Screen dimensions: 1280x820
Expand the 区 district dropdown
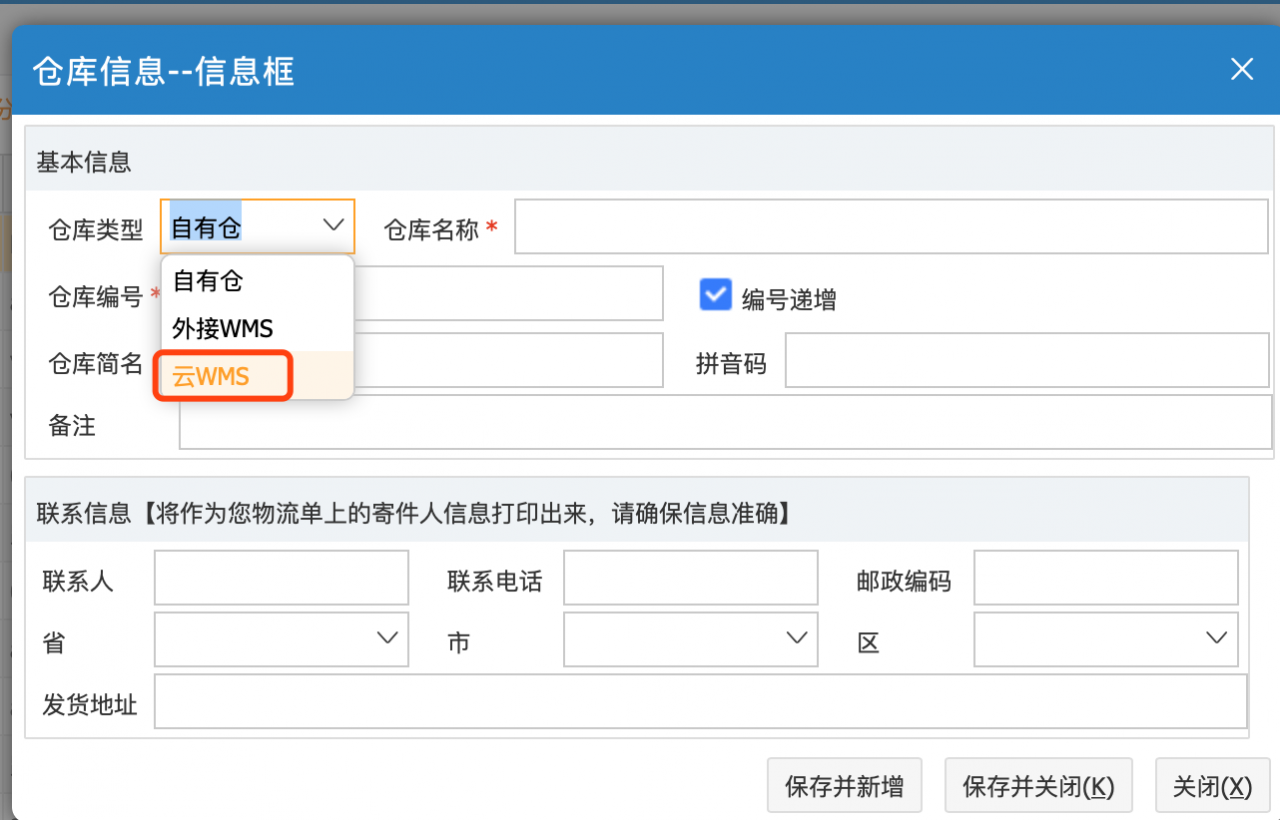1105,640
